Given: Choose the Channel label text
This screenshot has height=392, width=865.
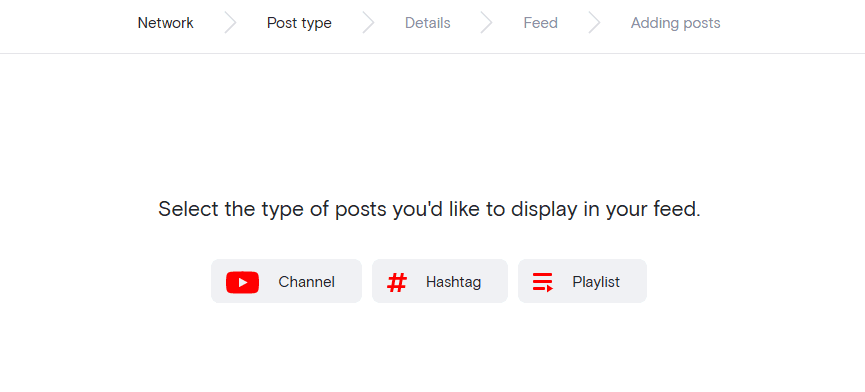Looking at the screenshot, I should point(306,282).
